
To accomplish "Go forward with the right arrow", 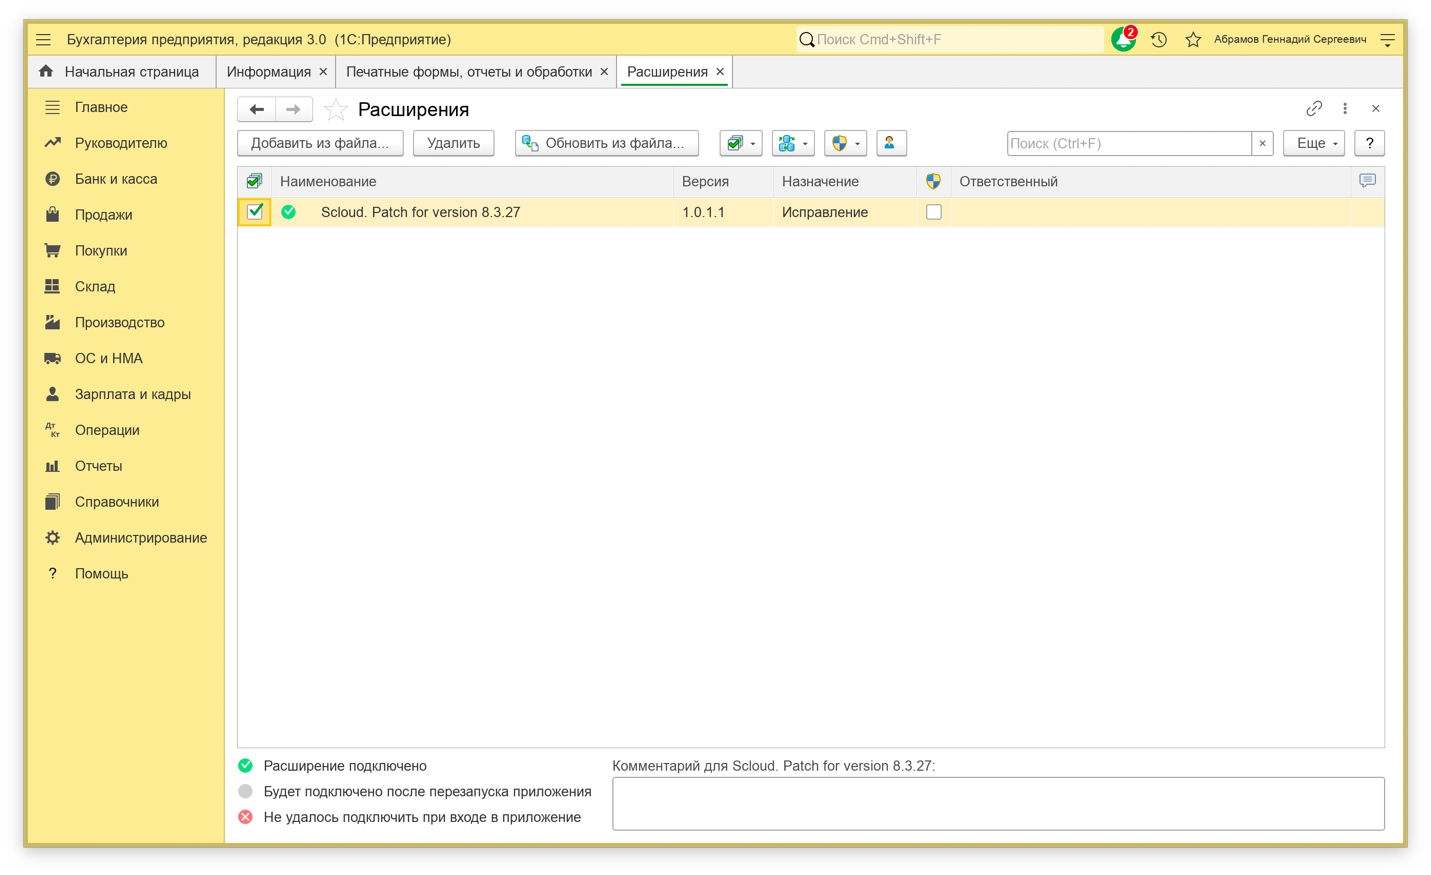I will [x=293, y=109].
